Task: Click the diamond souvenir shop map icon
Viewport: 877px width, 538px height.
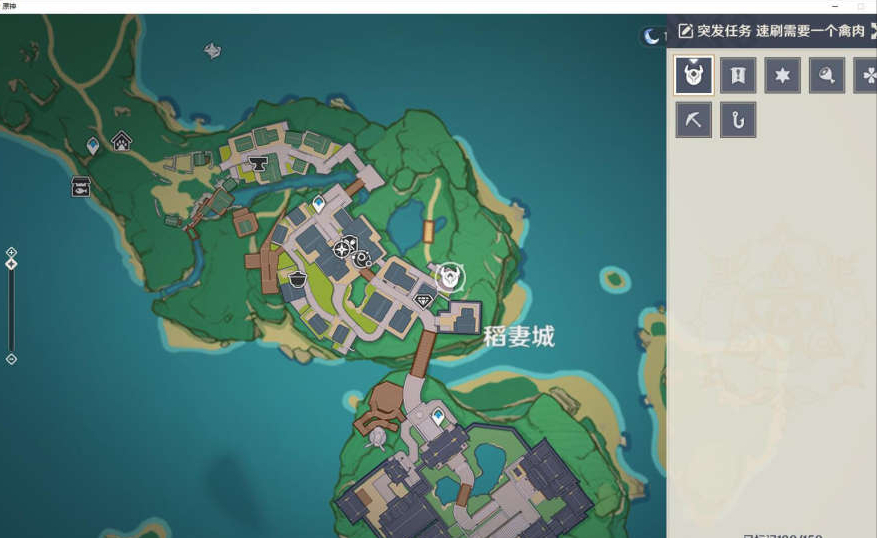Action: tap(423, 301)
